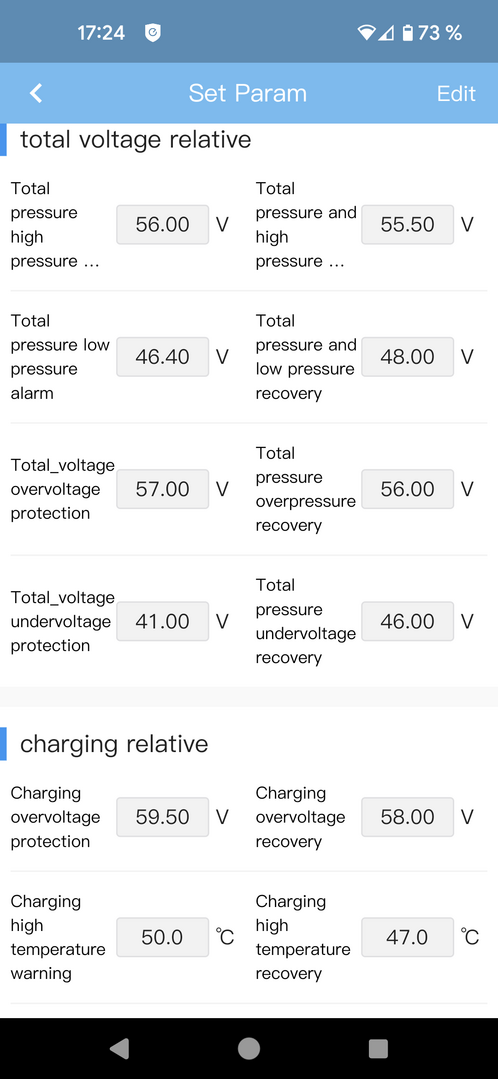The image size is (498, 1079).
Task: Tap the back arrow in header
Action: click(36, 93)
